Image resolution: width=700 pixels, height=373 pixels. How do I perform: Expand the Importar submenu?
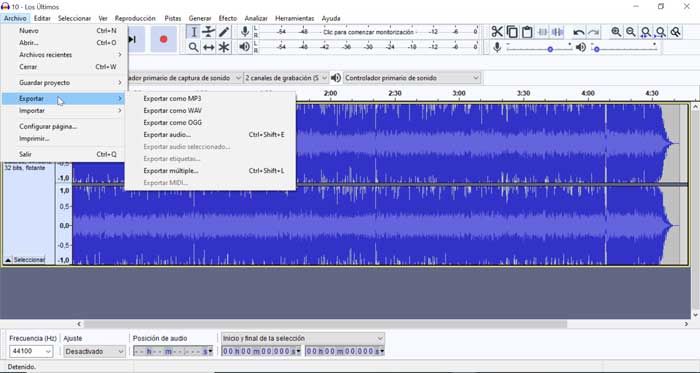point(63,111)
